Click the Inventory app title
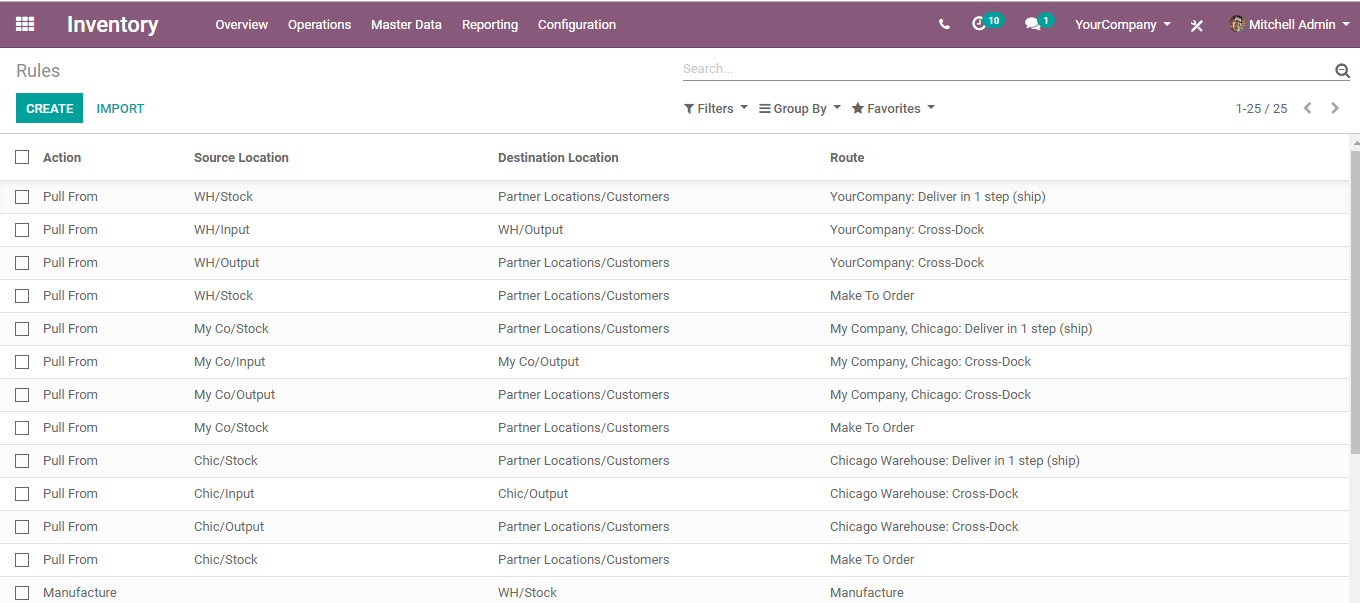 click(112, 24)
